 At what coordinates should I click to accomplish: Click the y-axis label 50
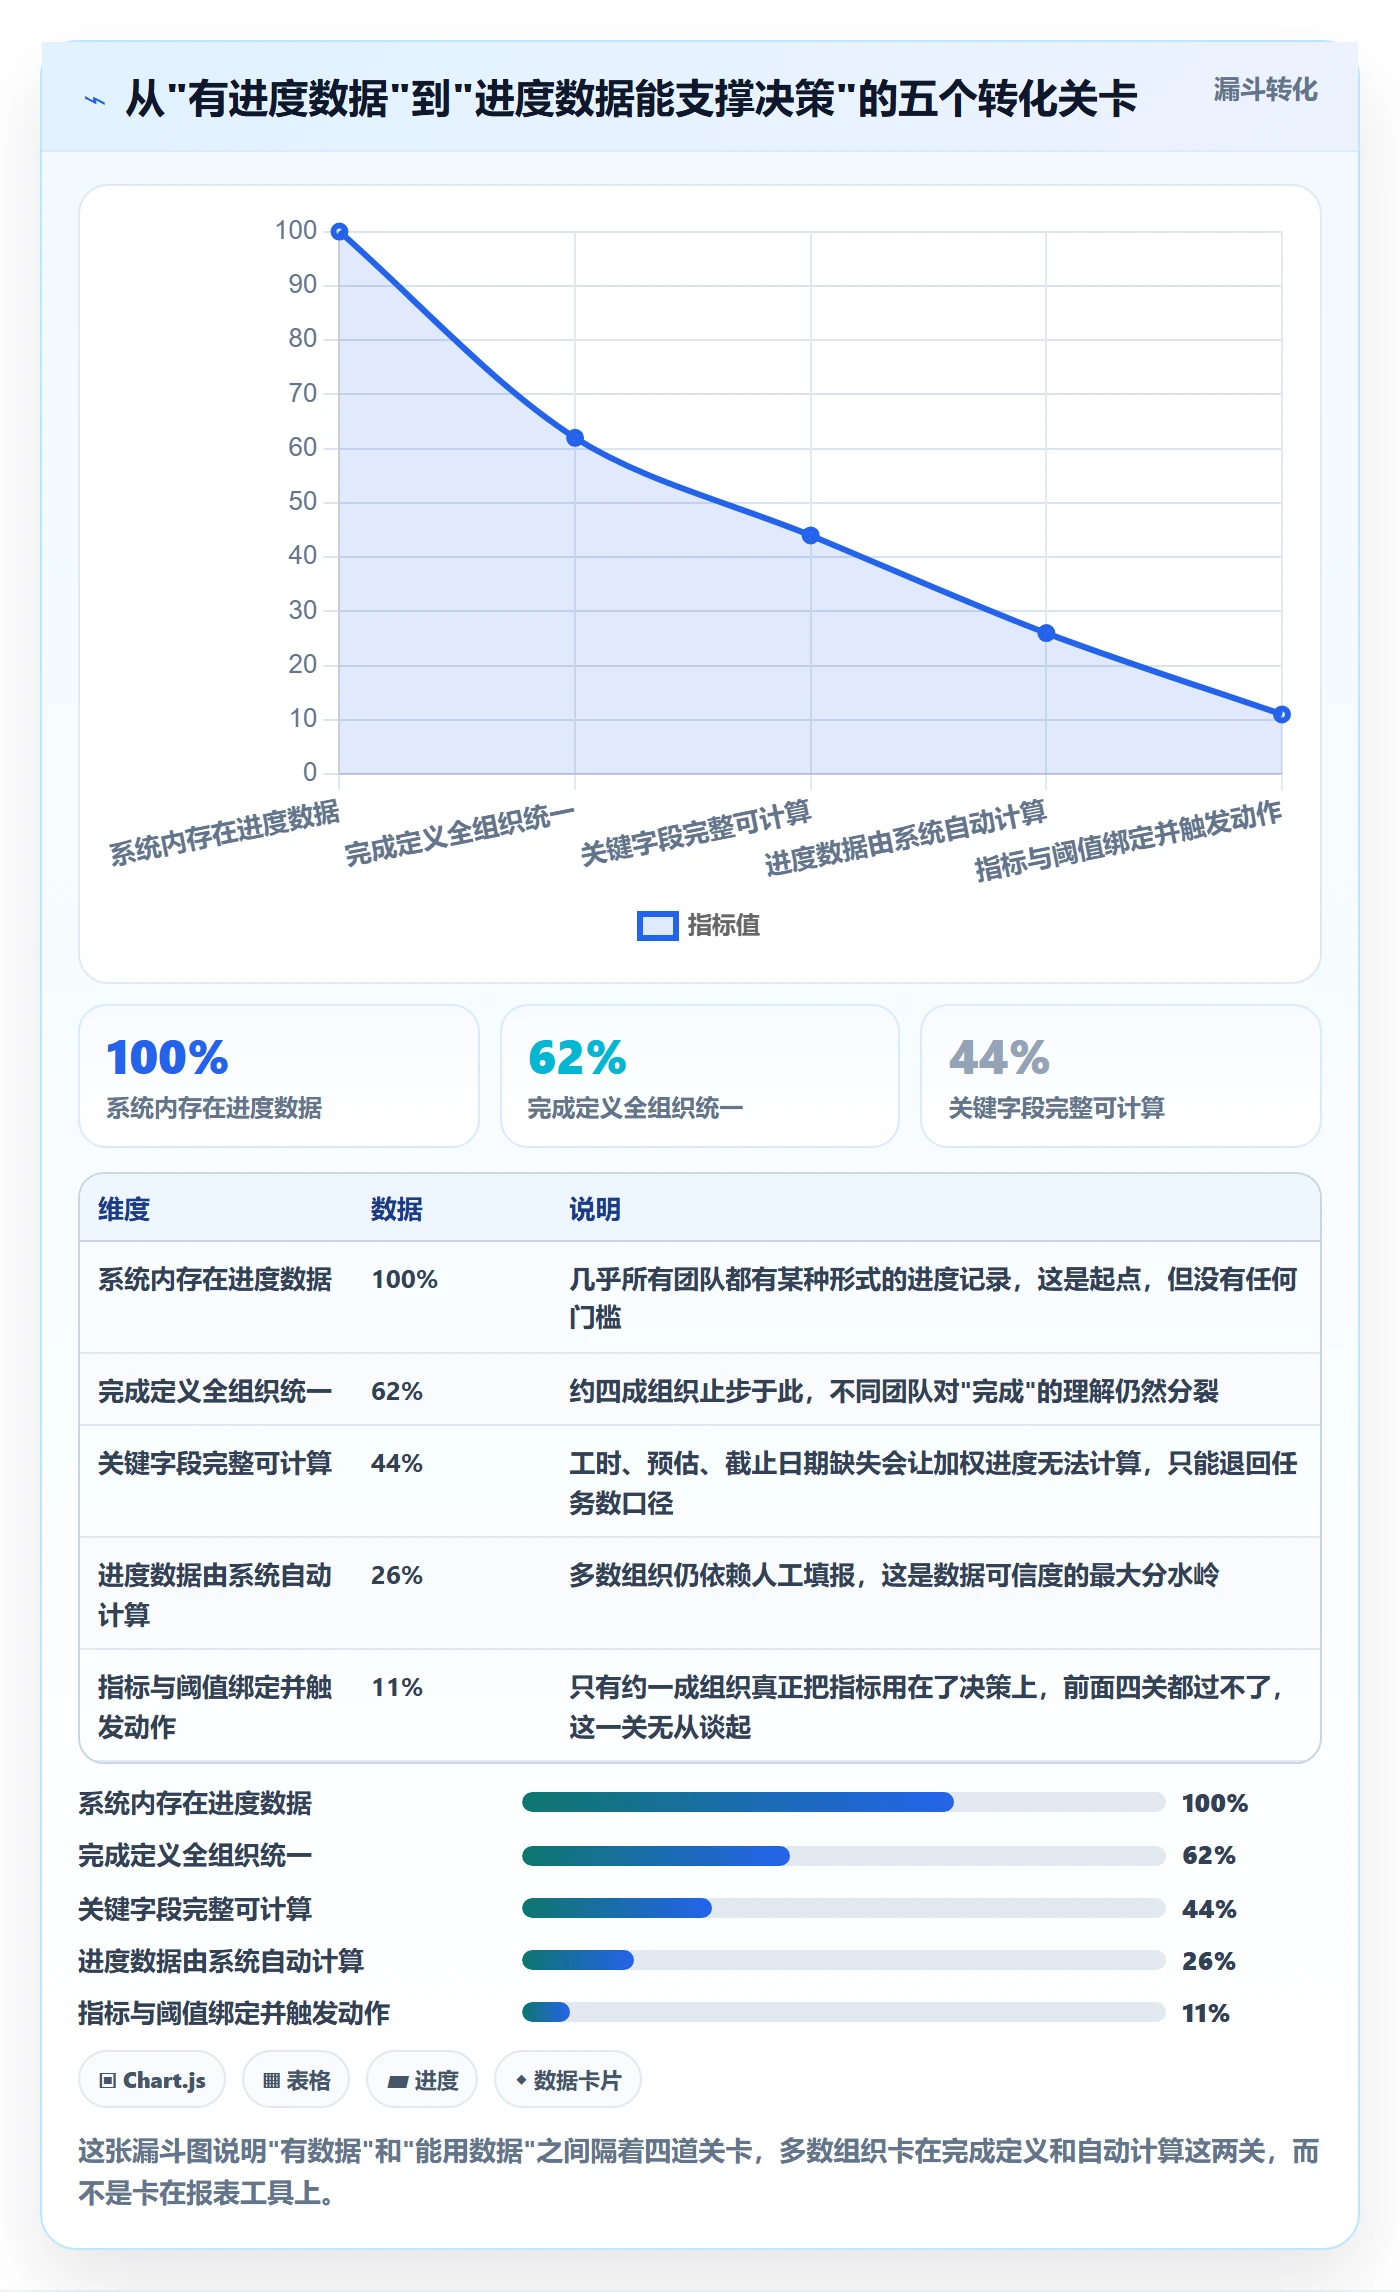click(x=302, y=501)
